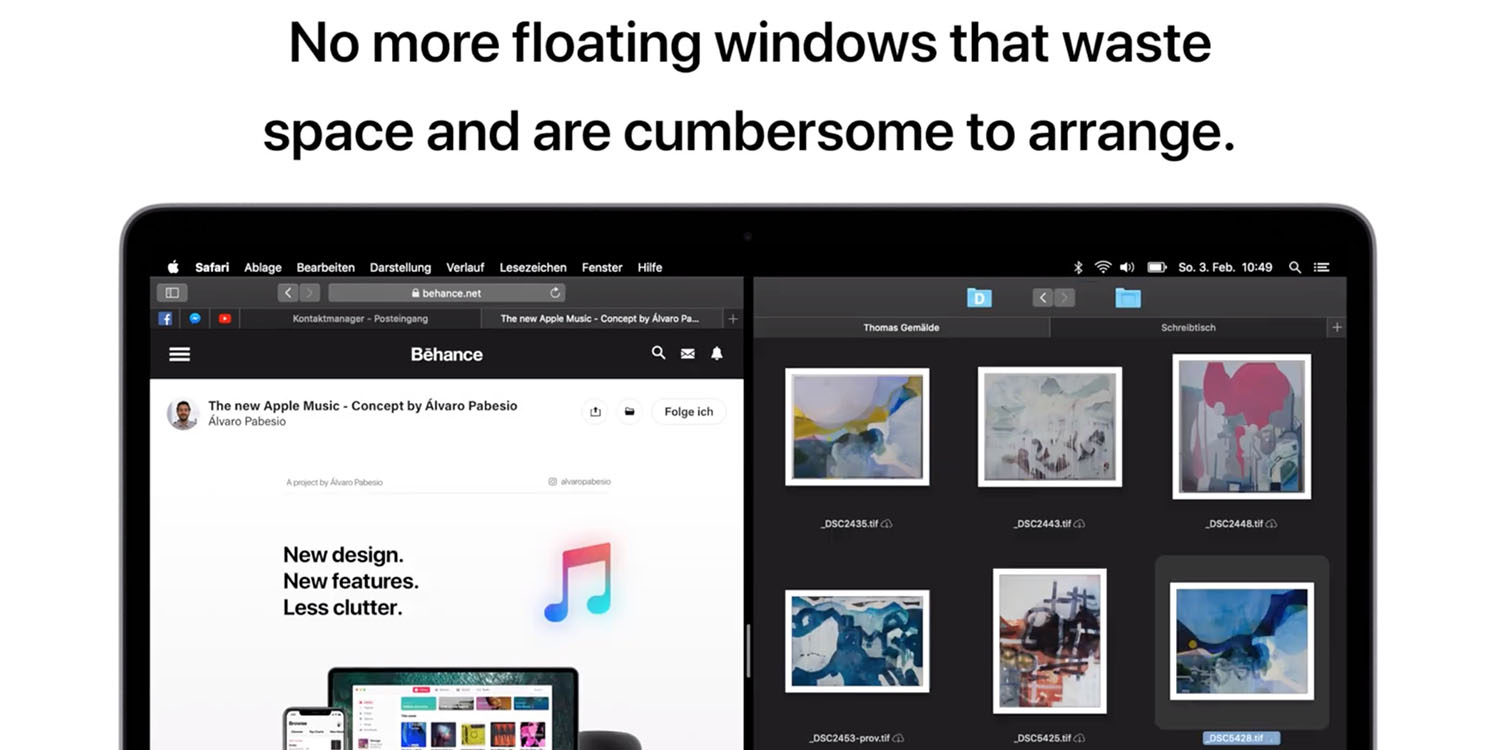This screenshot has height=750, width=1500.
Task: Switch to Kontaktmanager - Posteingang tab
Action: tap(360, 319)
